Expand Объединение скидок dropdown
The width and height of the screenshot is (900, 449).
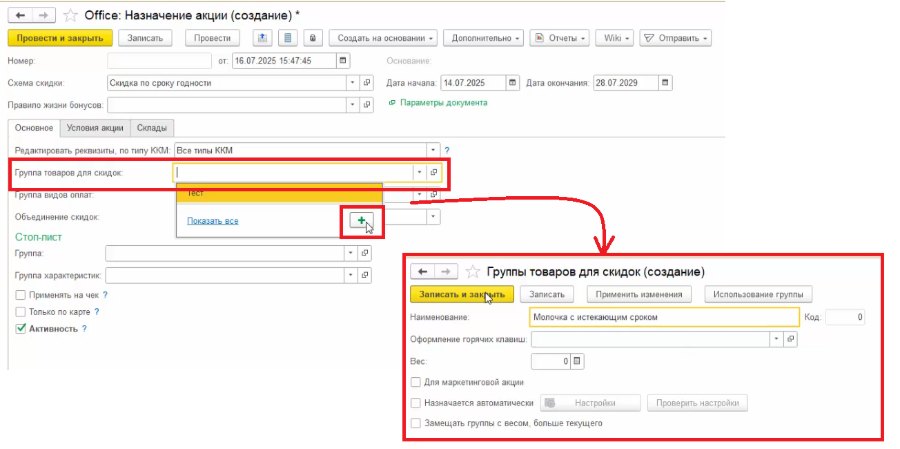[434, 217]
